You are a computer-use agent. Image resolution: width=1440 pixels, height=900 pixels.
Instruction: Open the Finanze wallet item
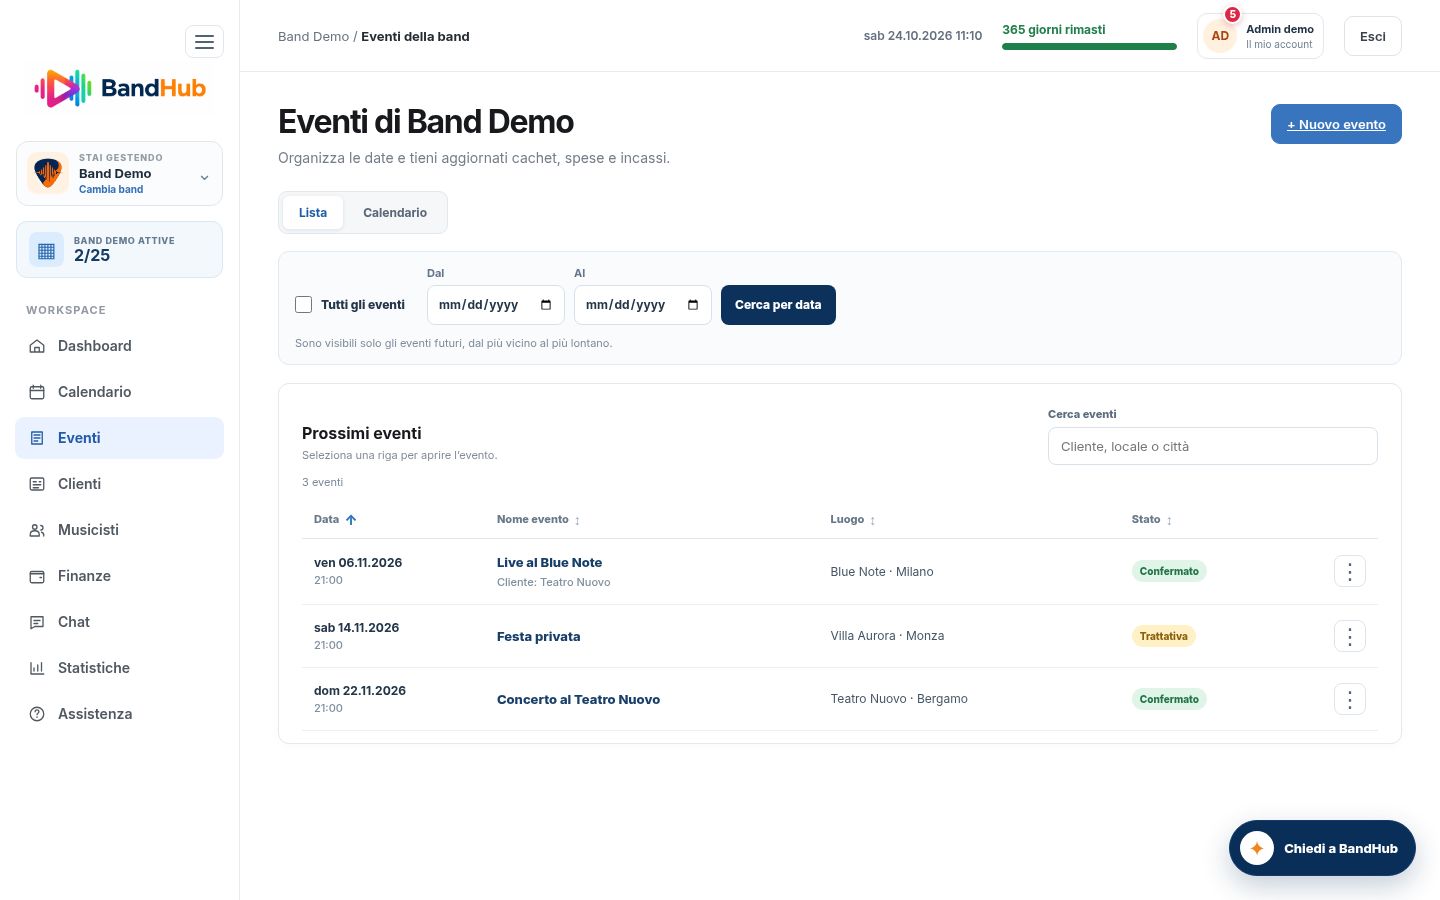(x=119, y=576)
